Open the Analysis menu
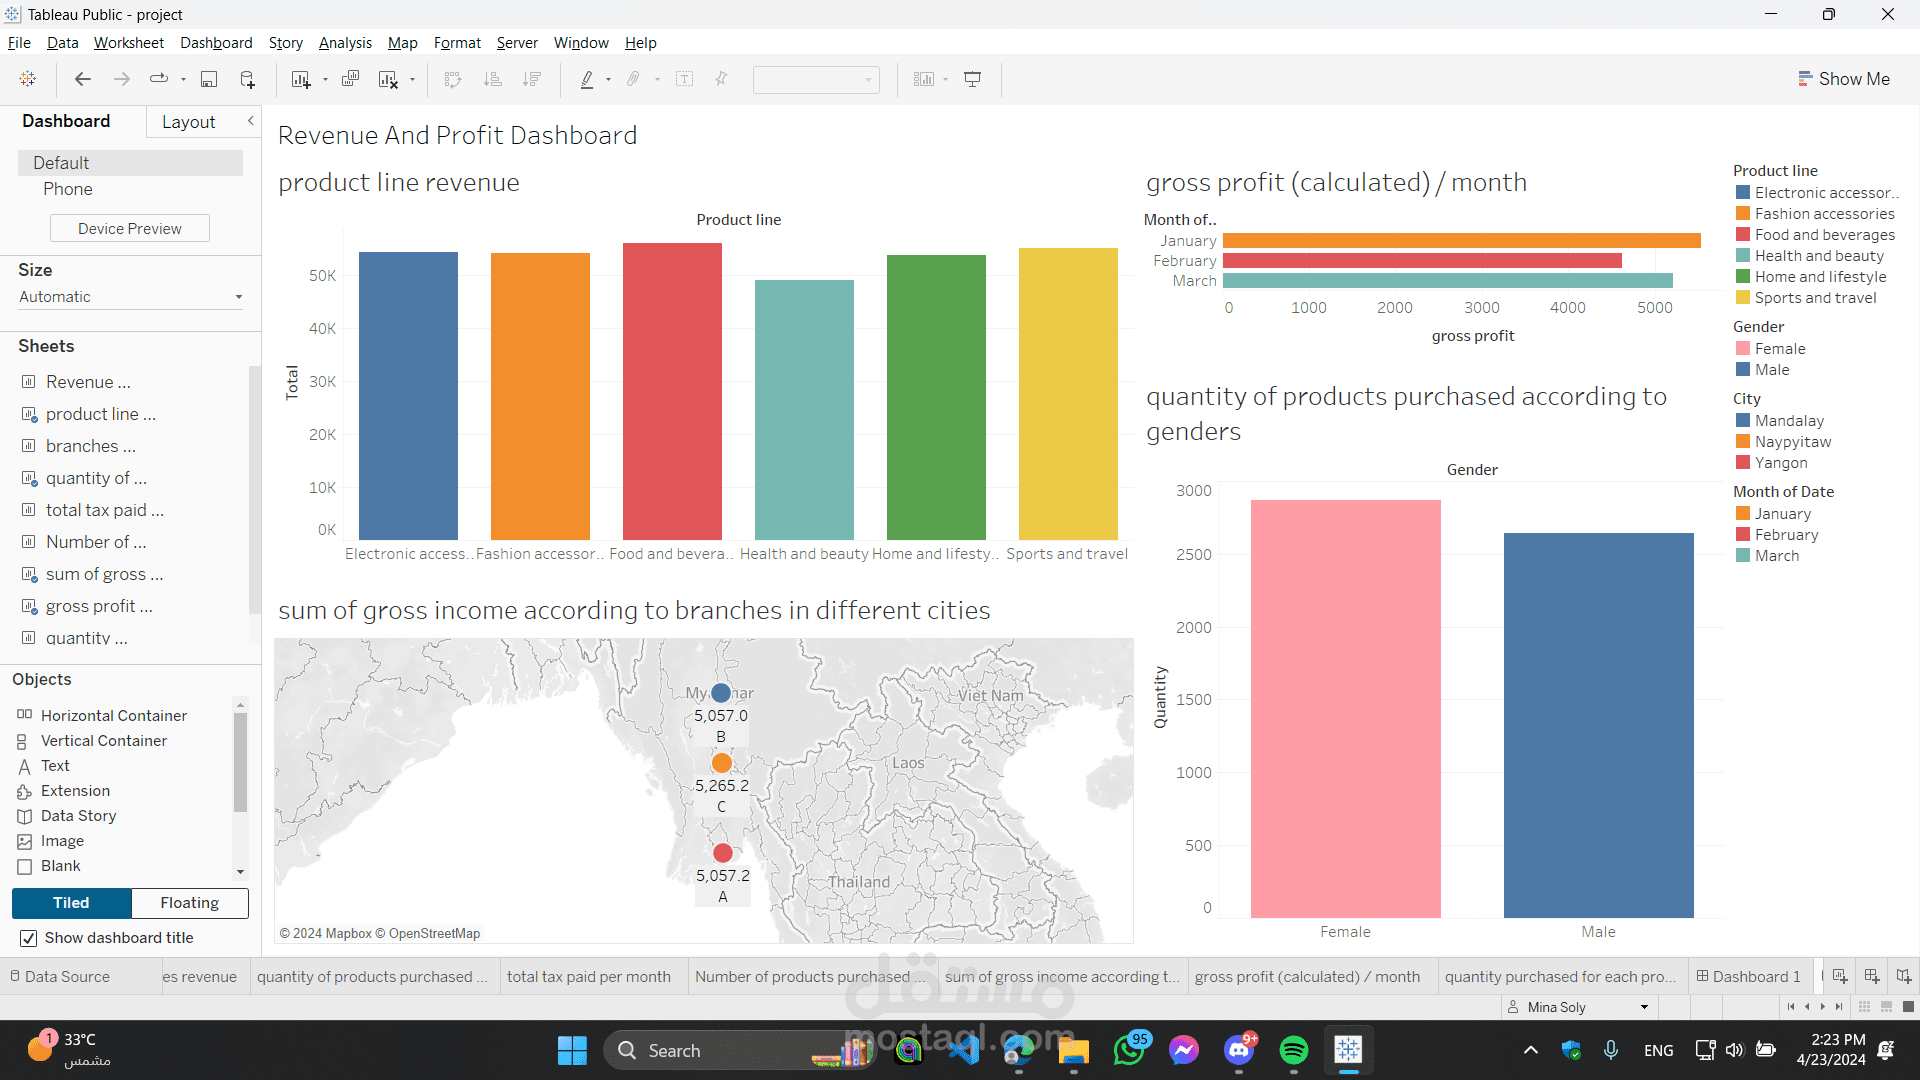This screenshot has width=1920, height=1080. pos(345,43)
